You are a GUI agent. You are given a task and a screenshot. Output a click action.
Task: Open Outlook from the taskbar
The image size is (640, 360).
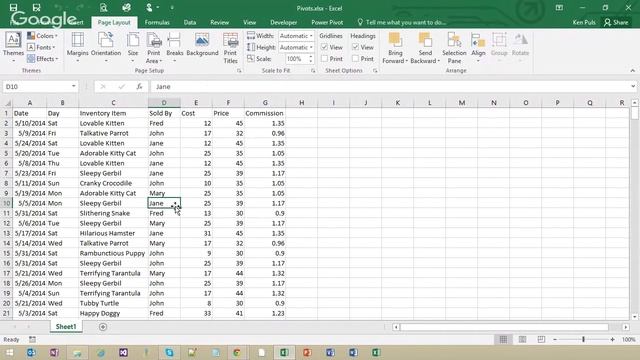[x=31, y=353]
